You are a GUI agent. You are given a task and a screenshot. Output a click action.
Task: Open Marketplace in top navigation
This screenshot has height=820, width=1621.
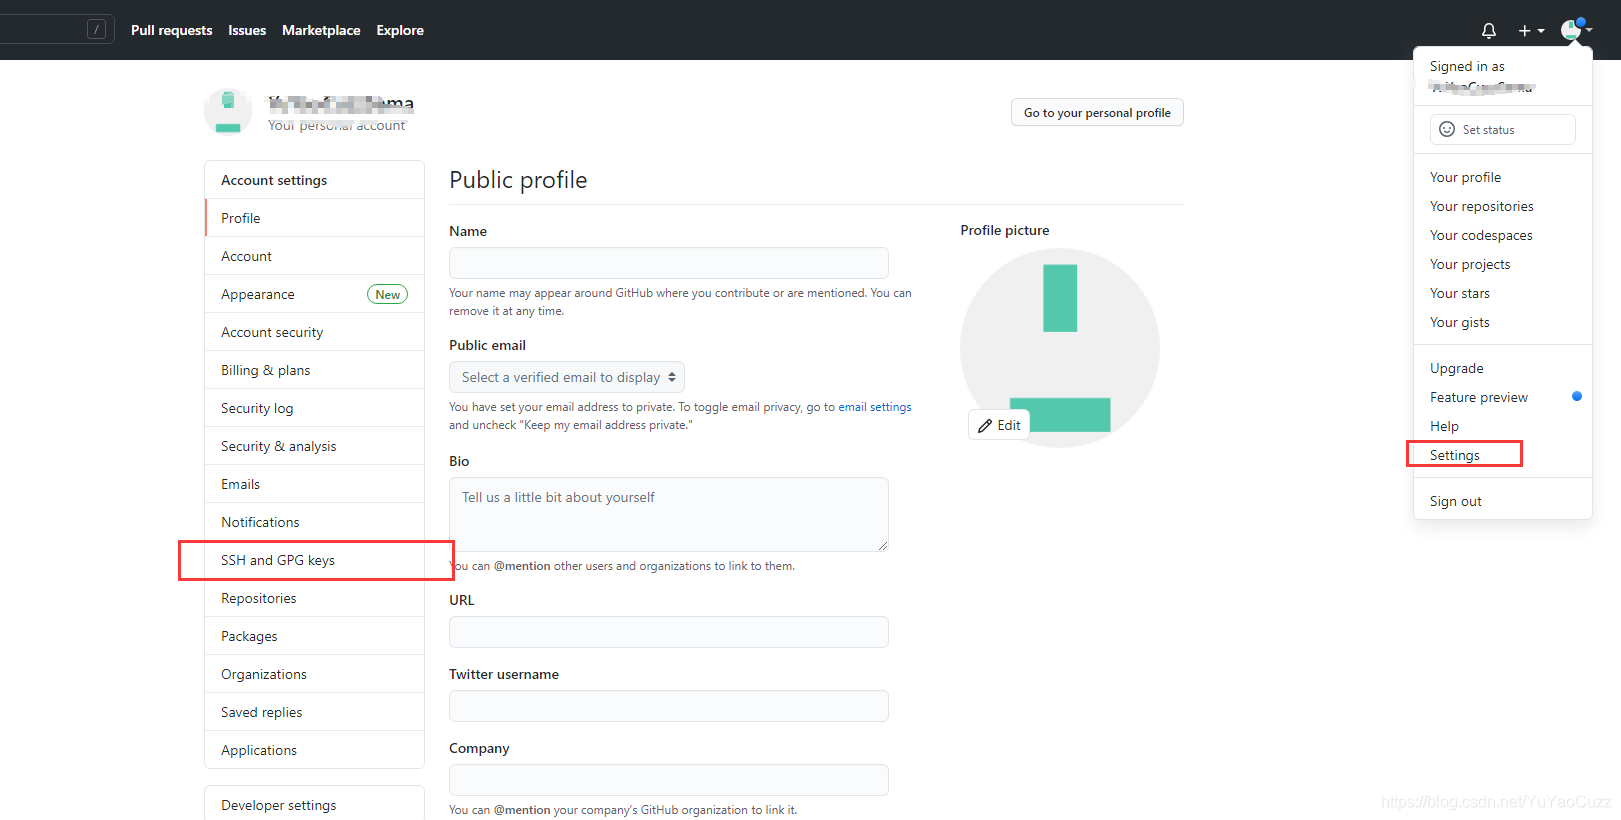coord(321,30)
